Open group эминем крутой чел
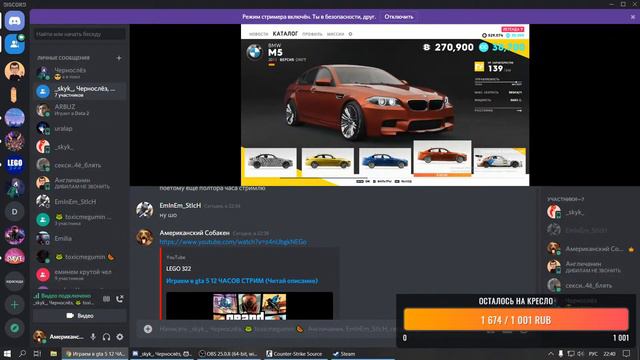 click(x=80, y=274)
